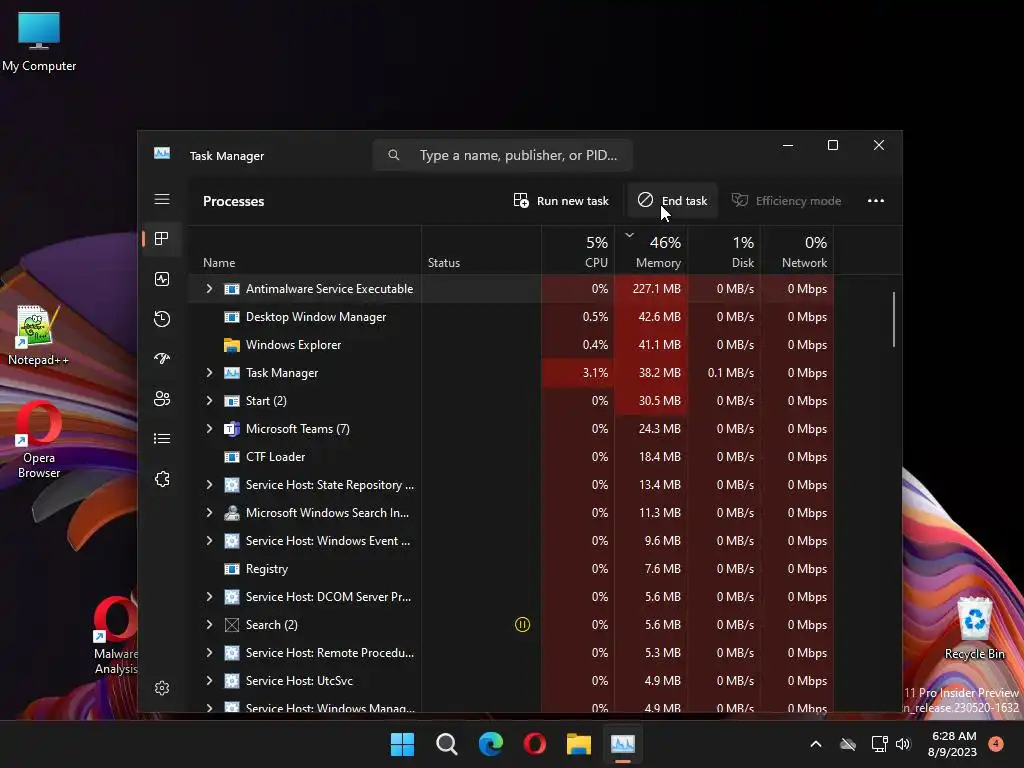The width and height of the screenshot is (1024, 768).
Task: Expand the Search (2) process group
Action: coord(209,625)
